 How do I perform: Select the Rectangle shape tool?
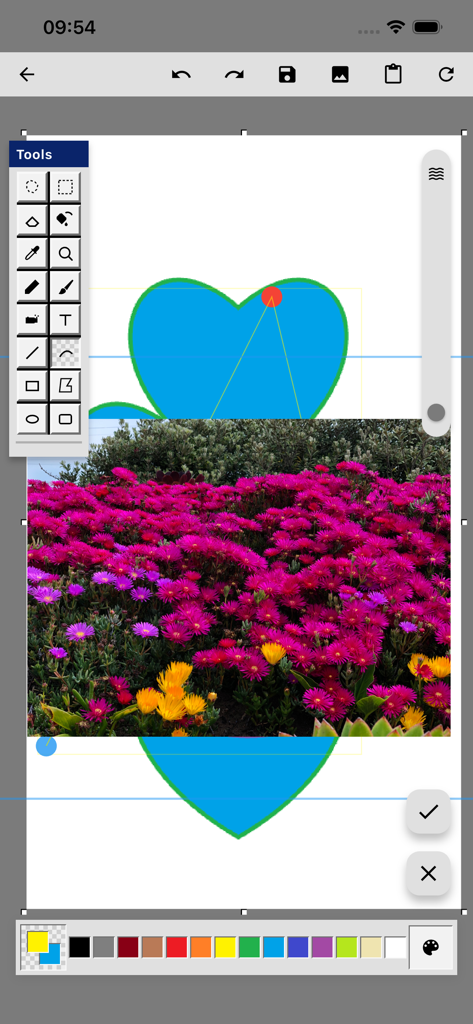tap(32, 386)
